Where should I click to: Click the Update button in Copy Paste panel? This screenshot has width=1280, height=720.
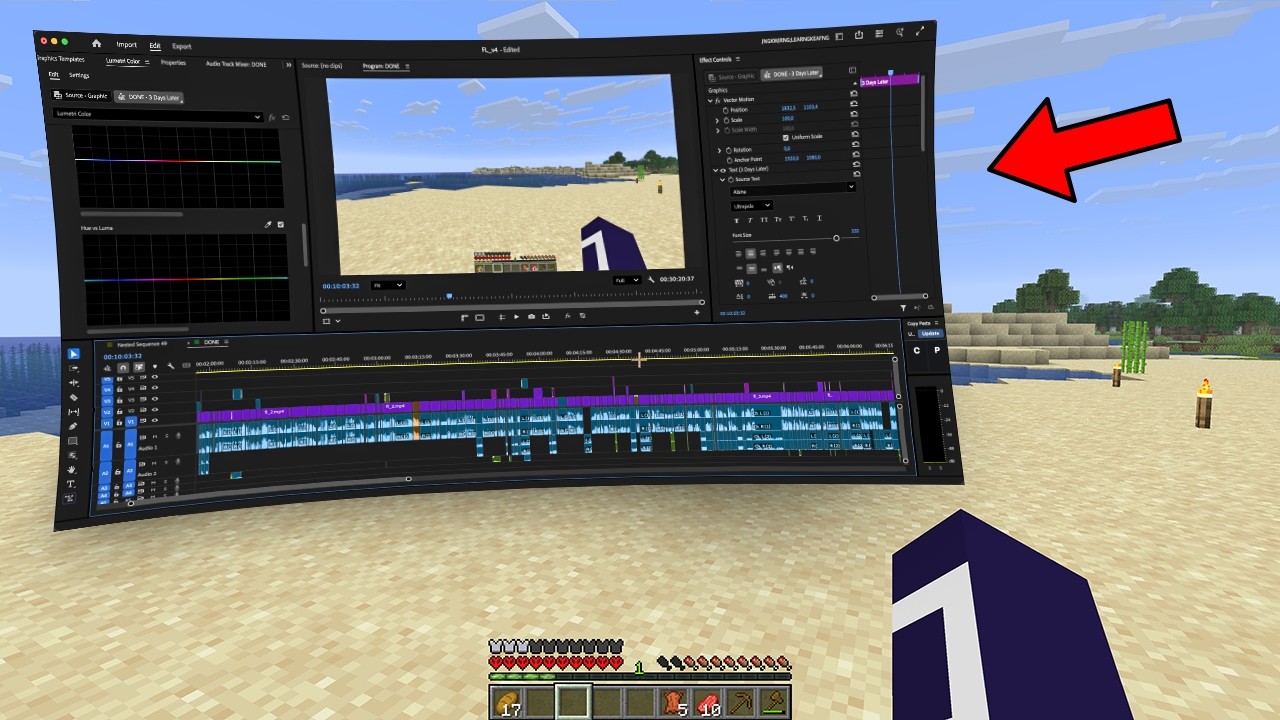click(x=930, y=333)
